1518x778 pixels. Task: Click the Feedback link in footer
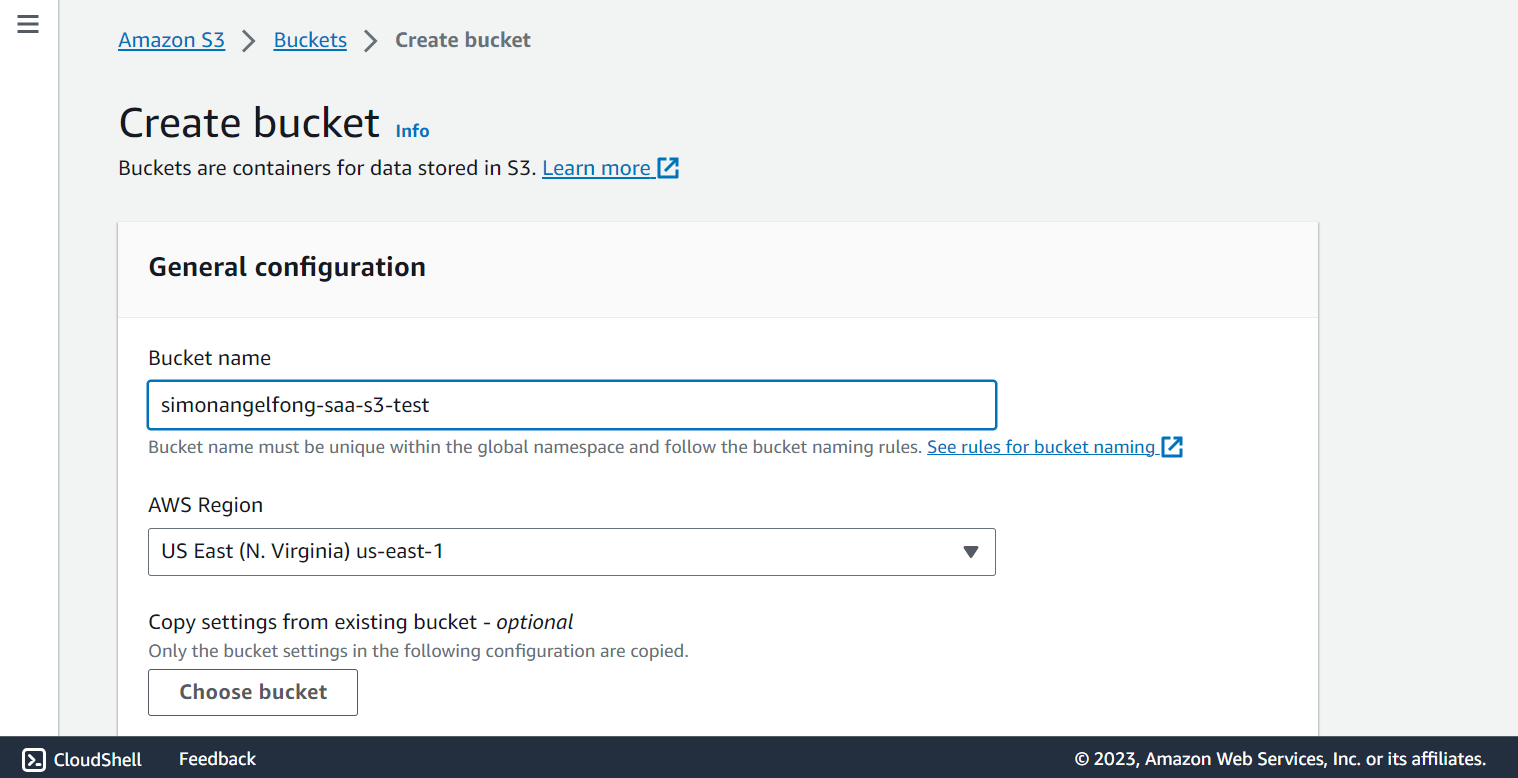[217, 759]
